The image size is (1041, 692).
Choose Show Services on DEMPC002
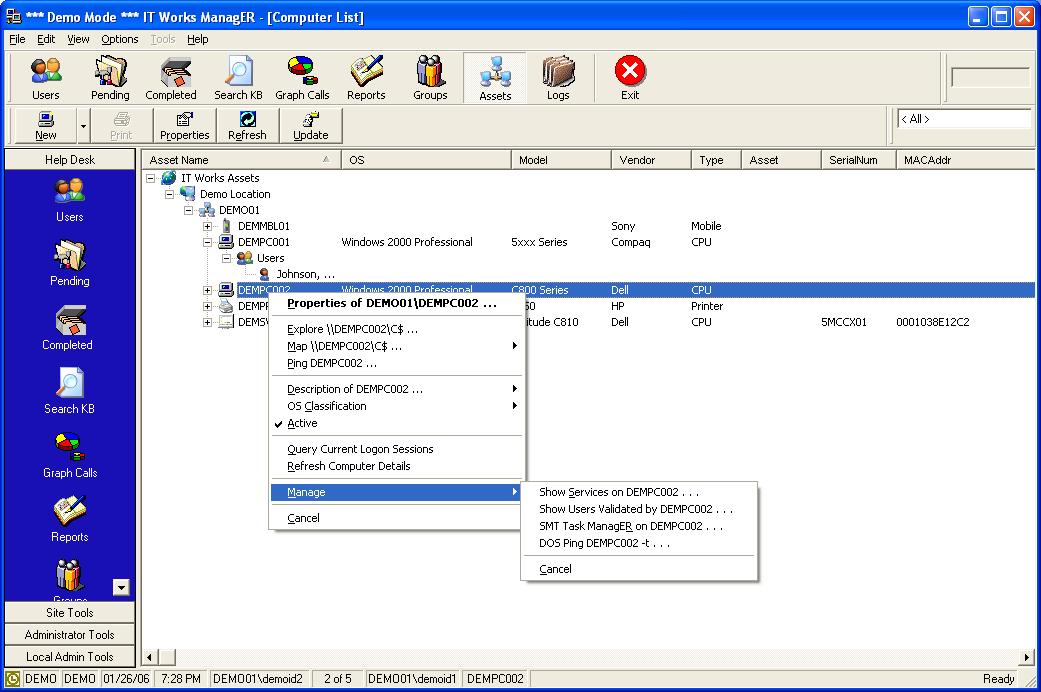(x=618, y=492)
